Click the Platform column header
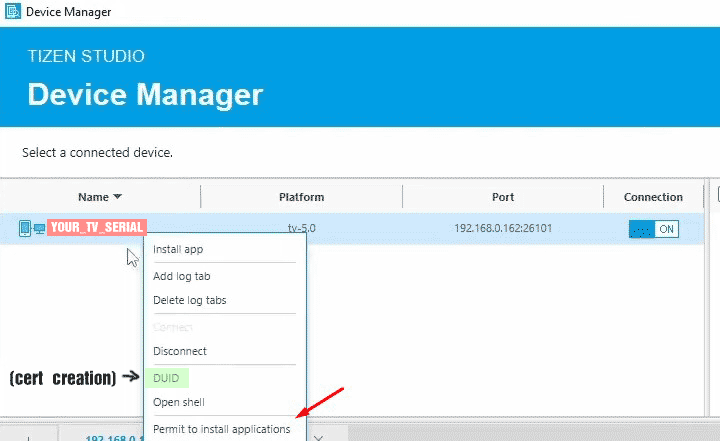 (x=301, y=197)
